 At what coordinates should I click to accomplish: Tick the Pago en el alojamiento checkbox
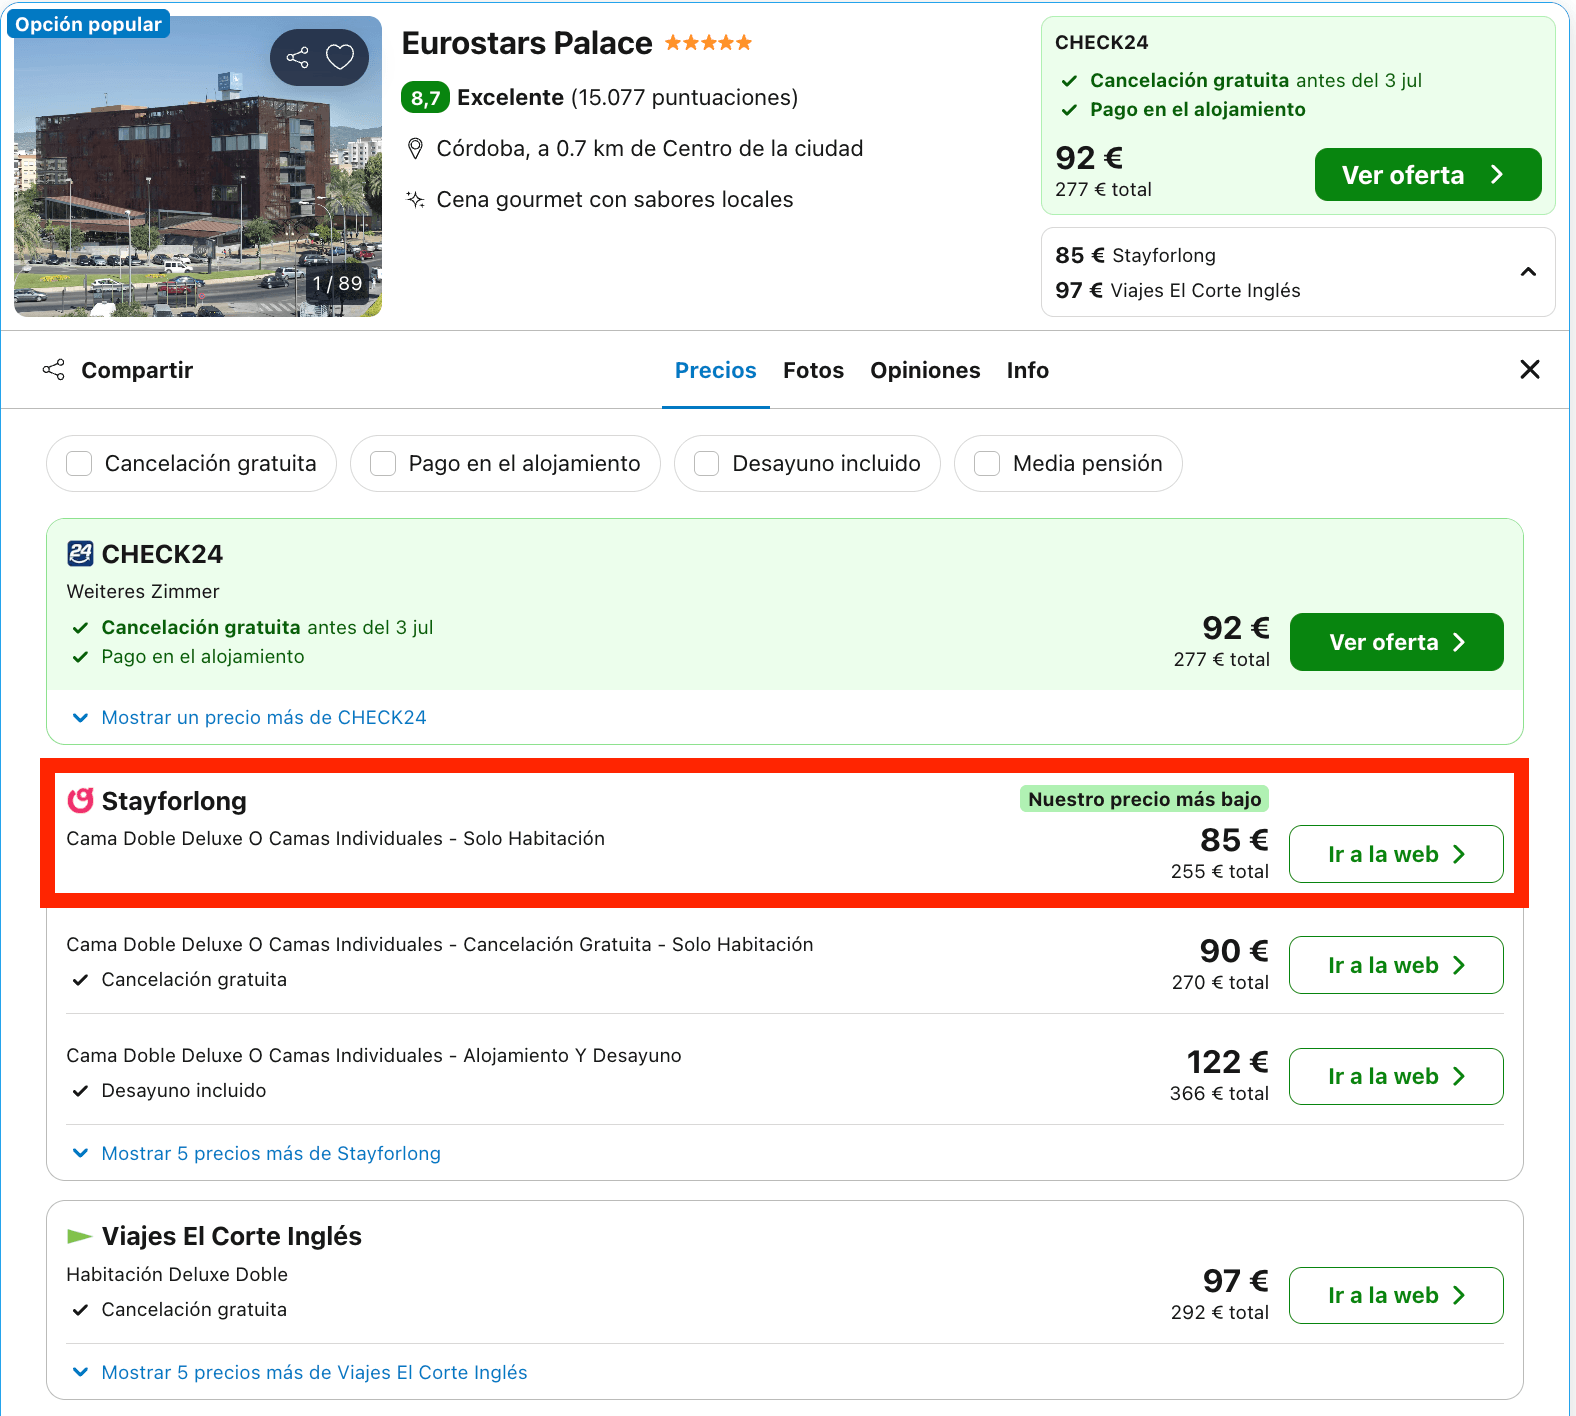click(383, 464)
